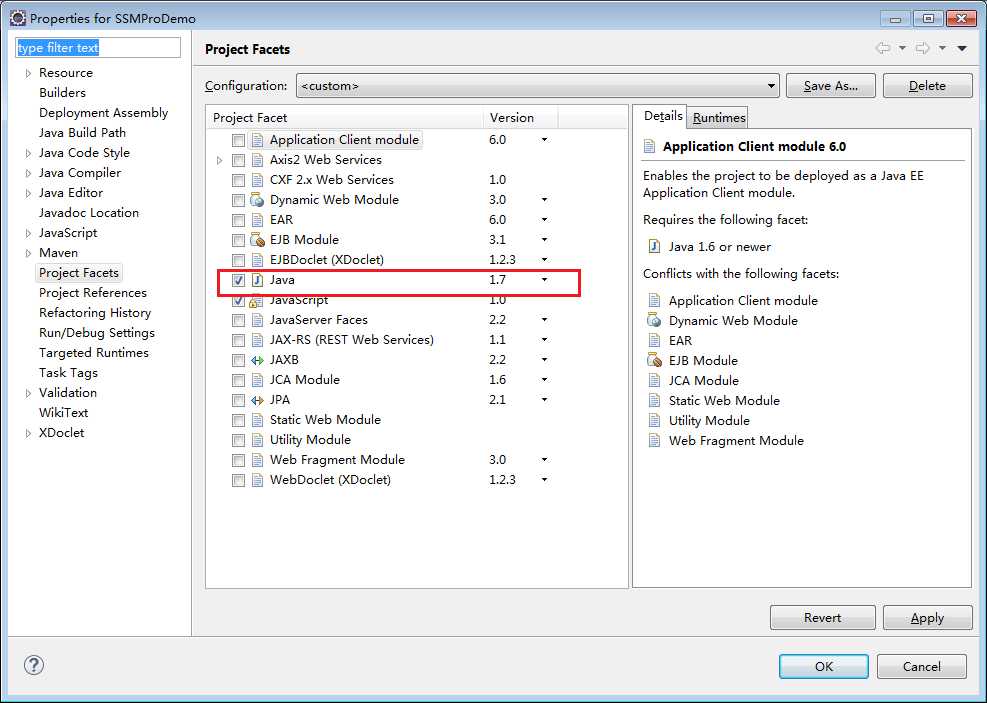
Task: Click the Version column header
Action: click(x=521, y=118)
